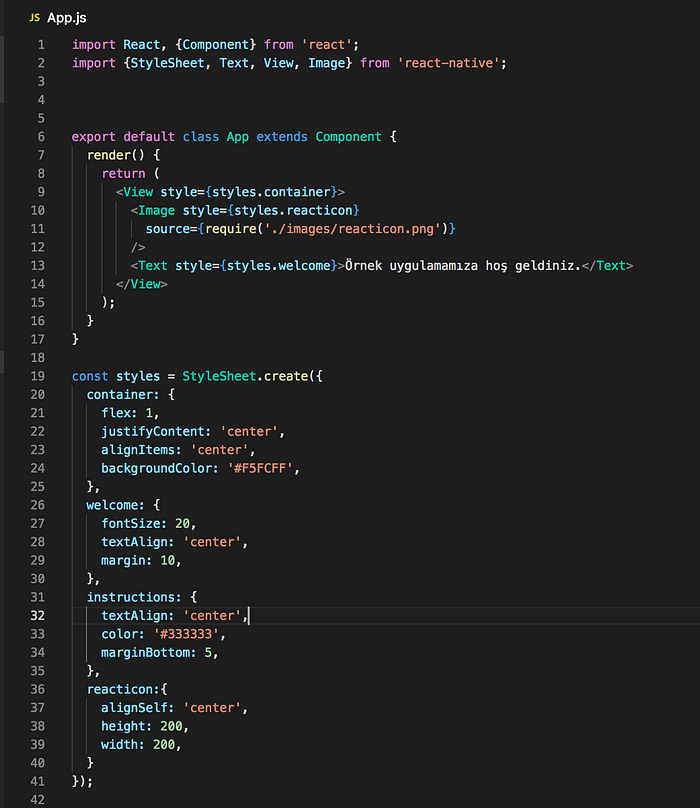This screenshot has height=808, width=700.
Task: Click line number 41 in the gutter
Action: (38, 782)
